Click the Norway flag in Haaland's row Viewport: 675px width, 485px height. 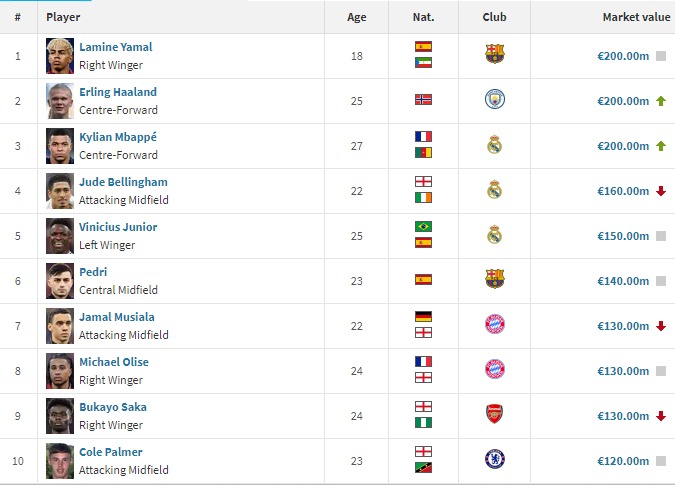[423, 100]
